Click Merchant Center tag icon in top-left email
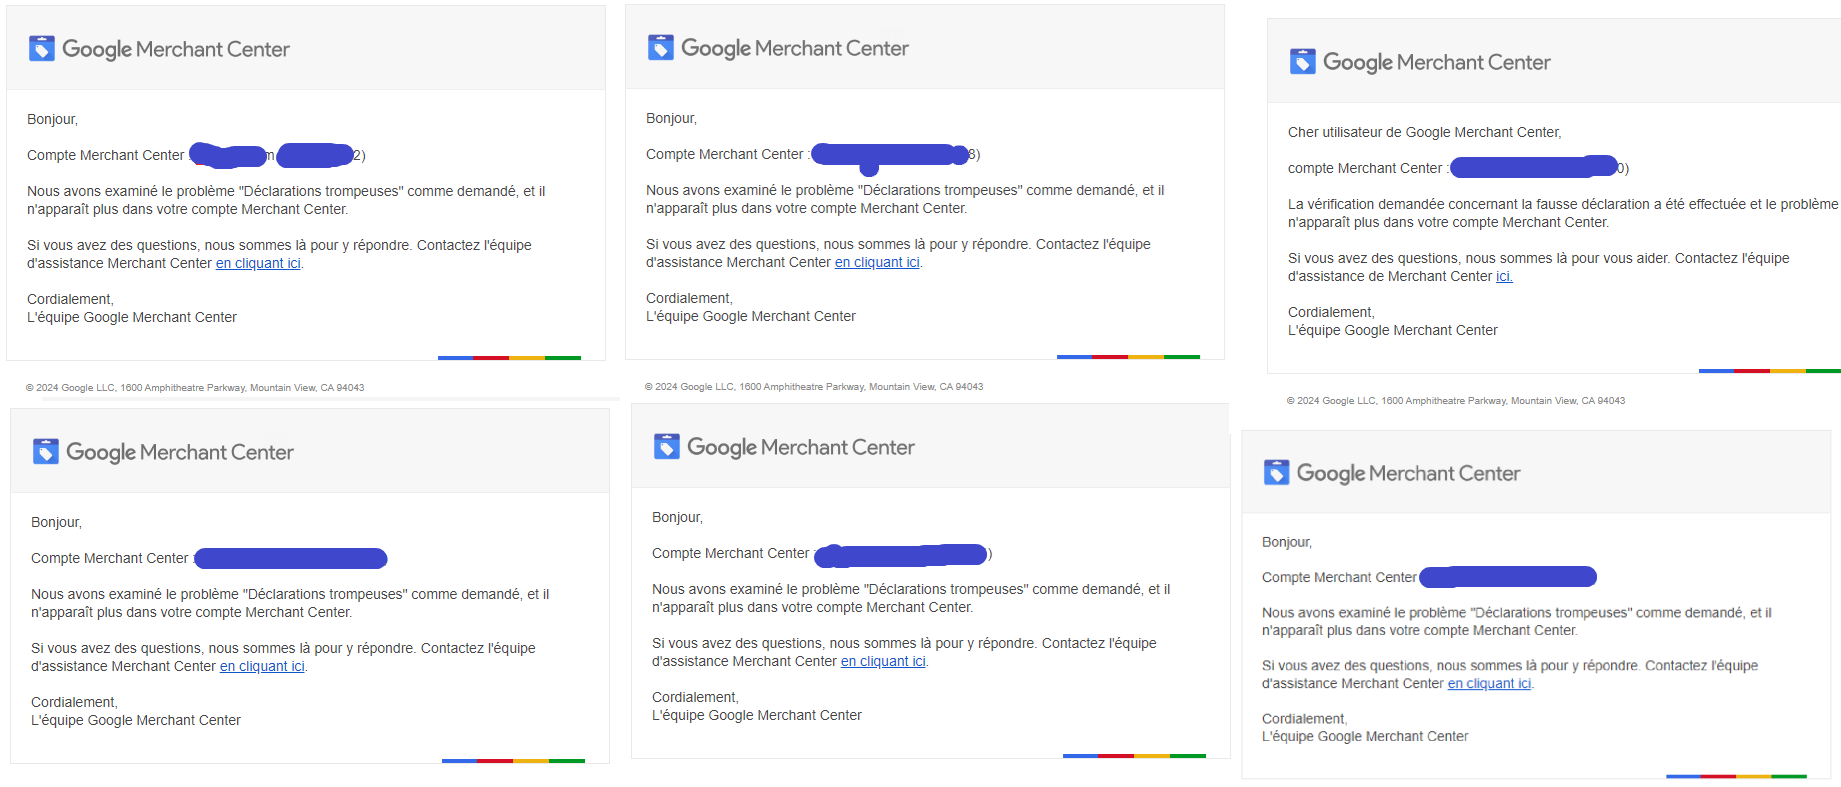The width and height of the screenshot is (1841, 787). click(x=42, y=48)
